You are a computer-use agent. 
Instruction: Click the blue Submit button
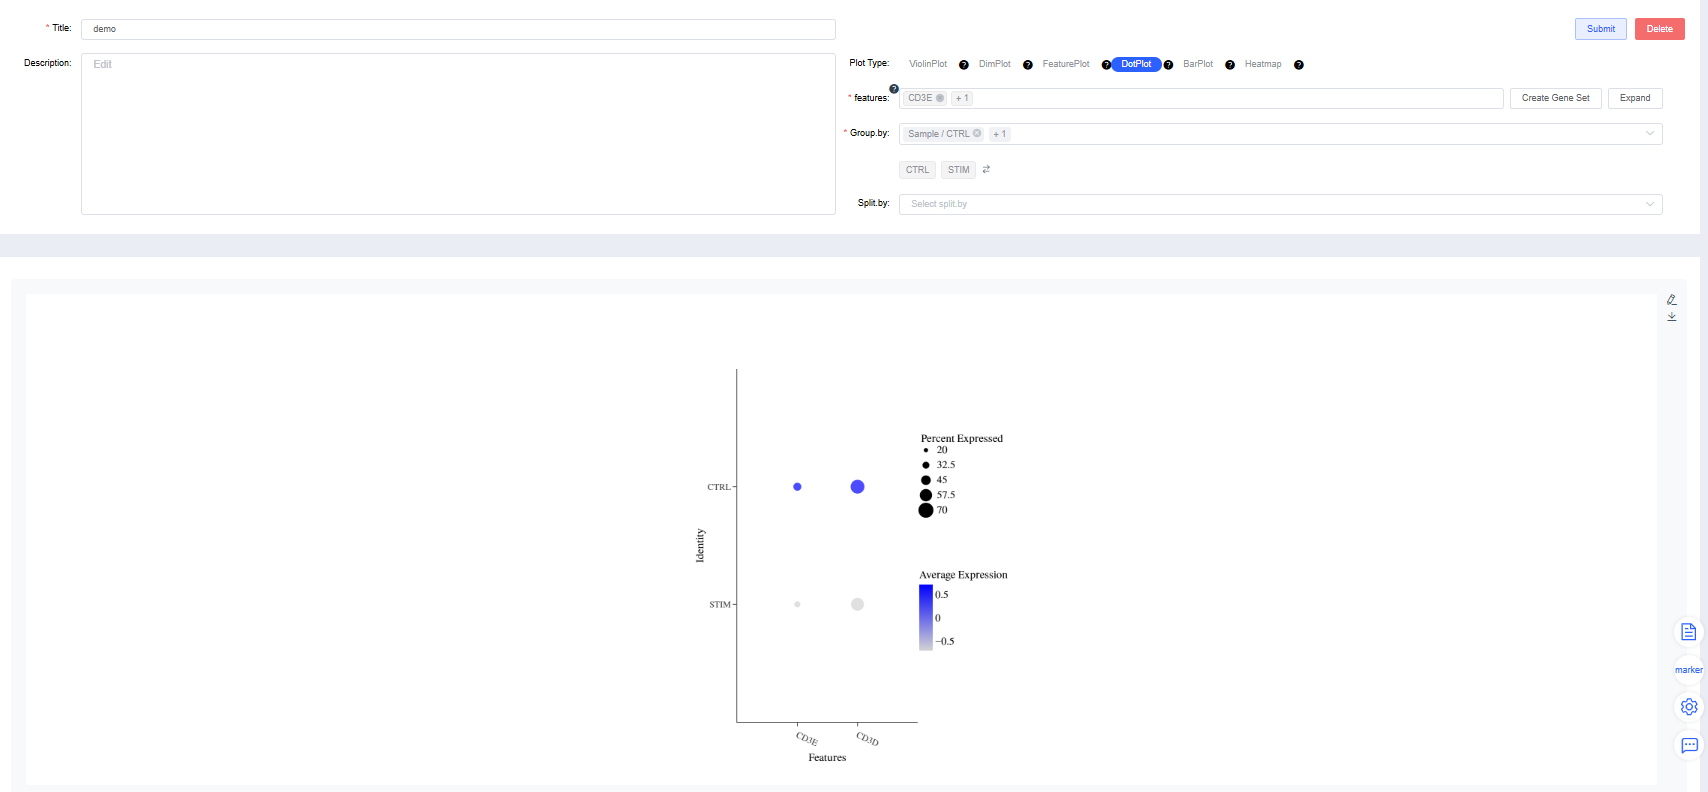click(x=1600, y=29)
